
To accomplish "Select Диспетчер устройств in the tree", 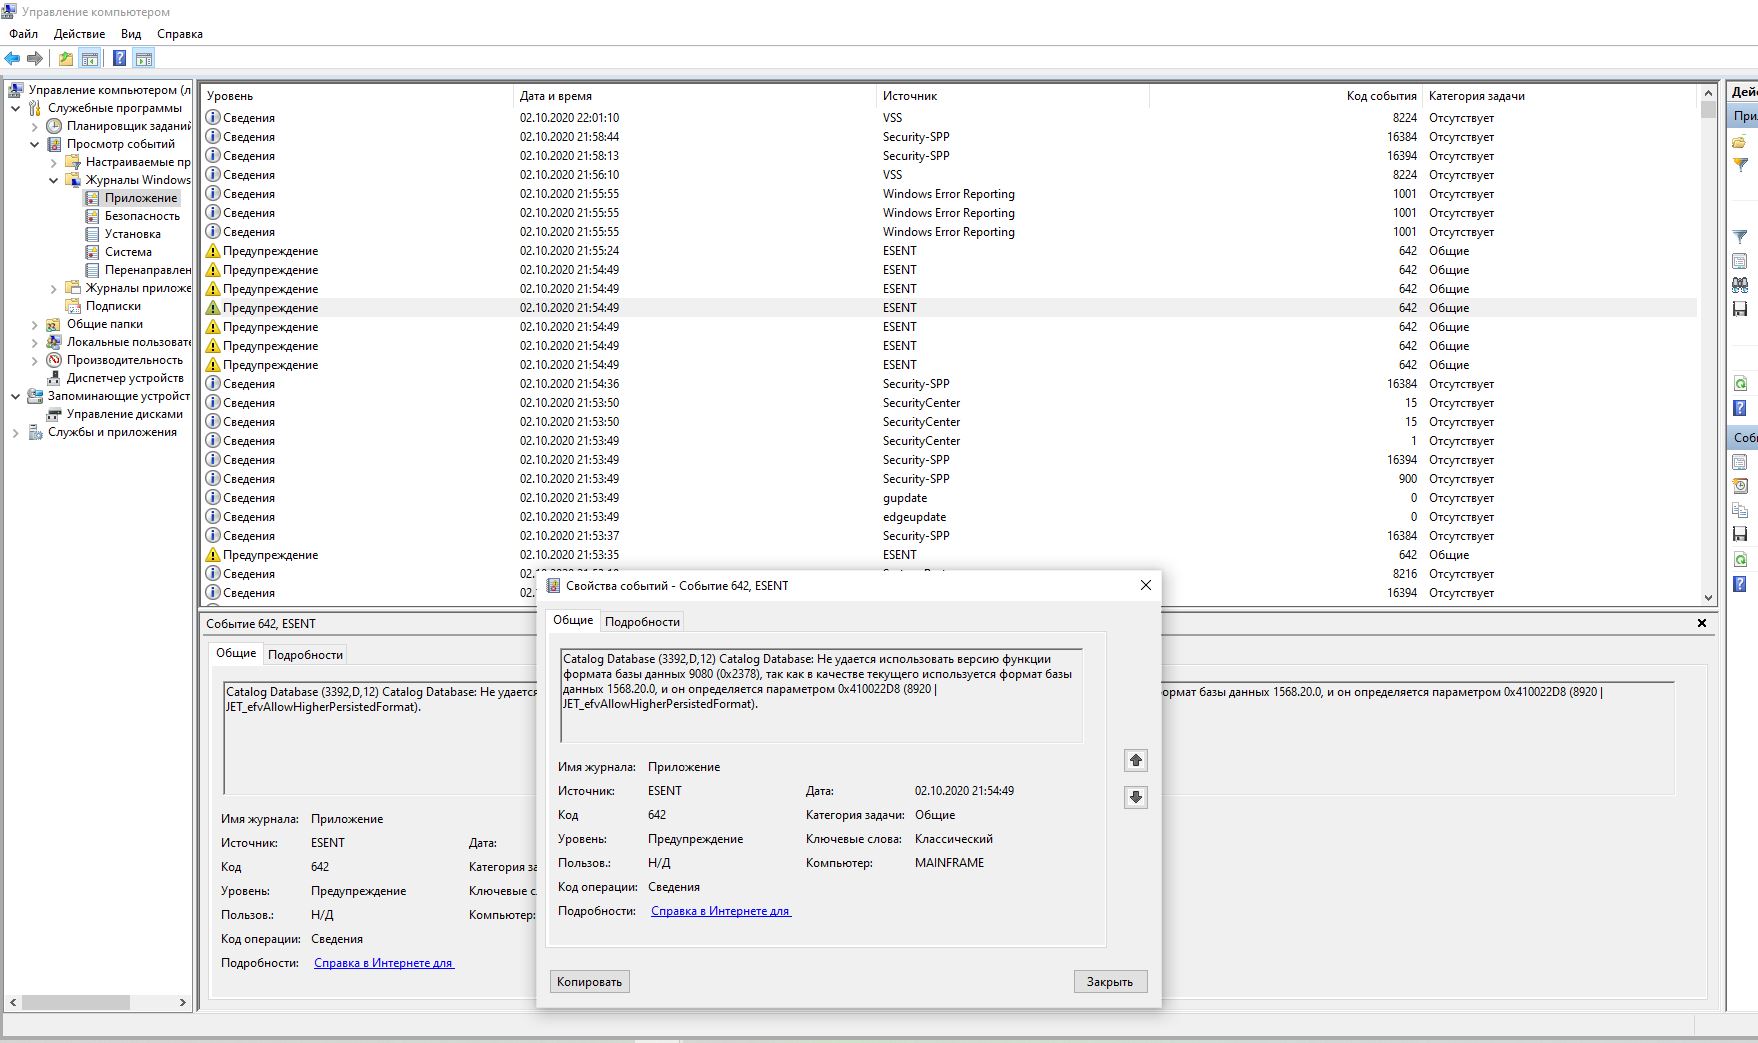I will click(x=125, y=378).
